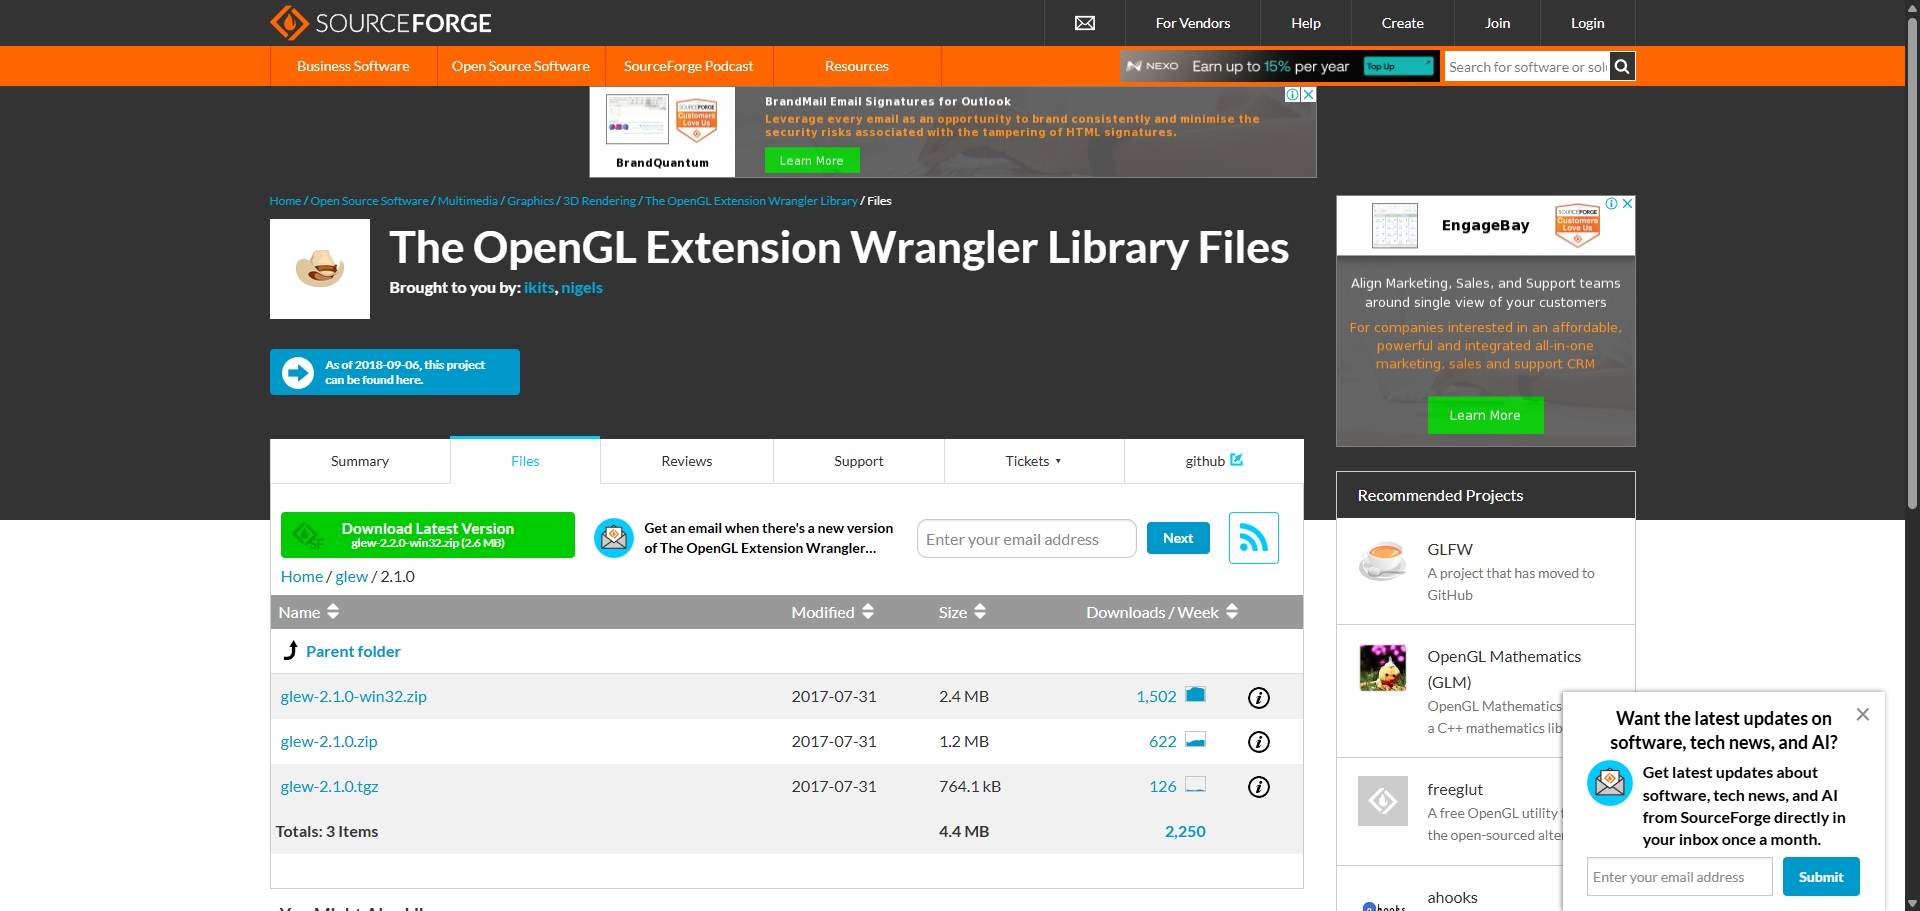Open the Summary tab

(x=360, y=461)
